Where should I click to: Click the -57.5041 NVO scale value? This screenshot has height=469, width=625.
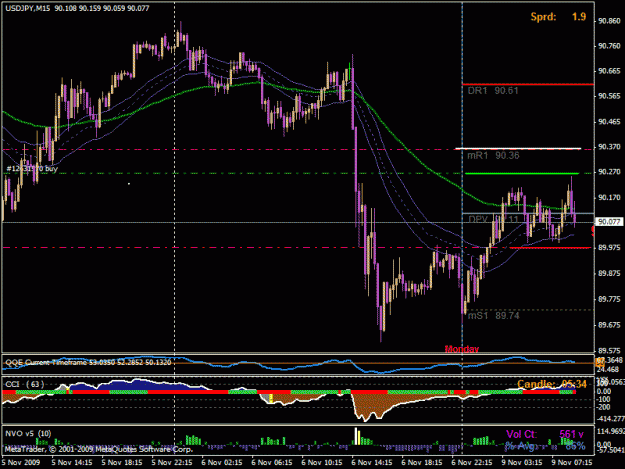click(610, 451)
